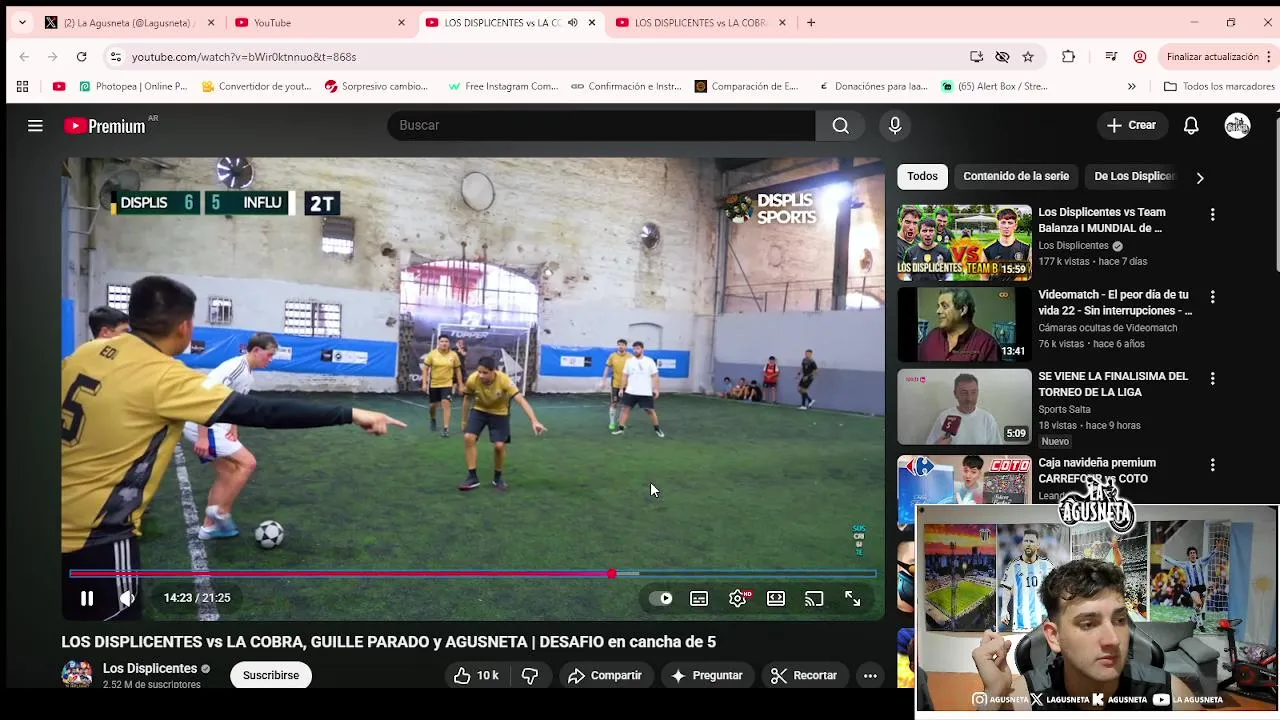
Task: Open Sports Salta video thumbnail
Action: 964,406
